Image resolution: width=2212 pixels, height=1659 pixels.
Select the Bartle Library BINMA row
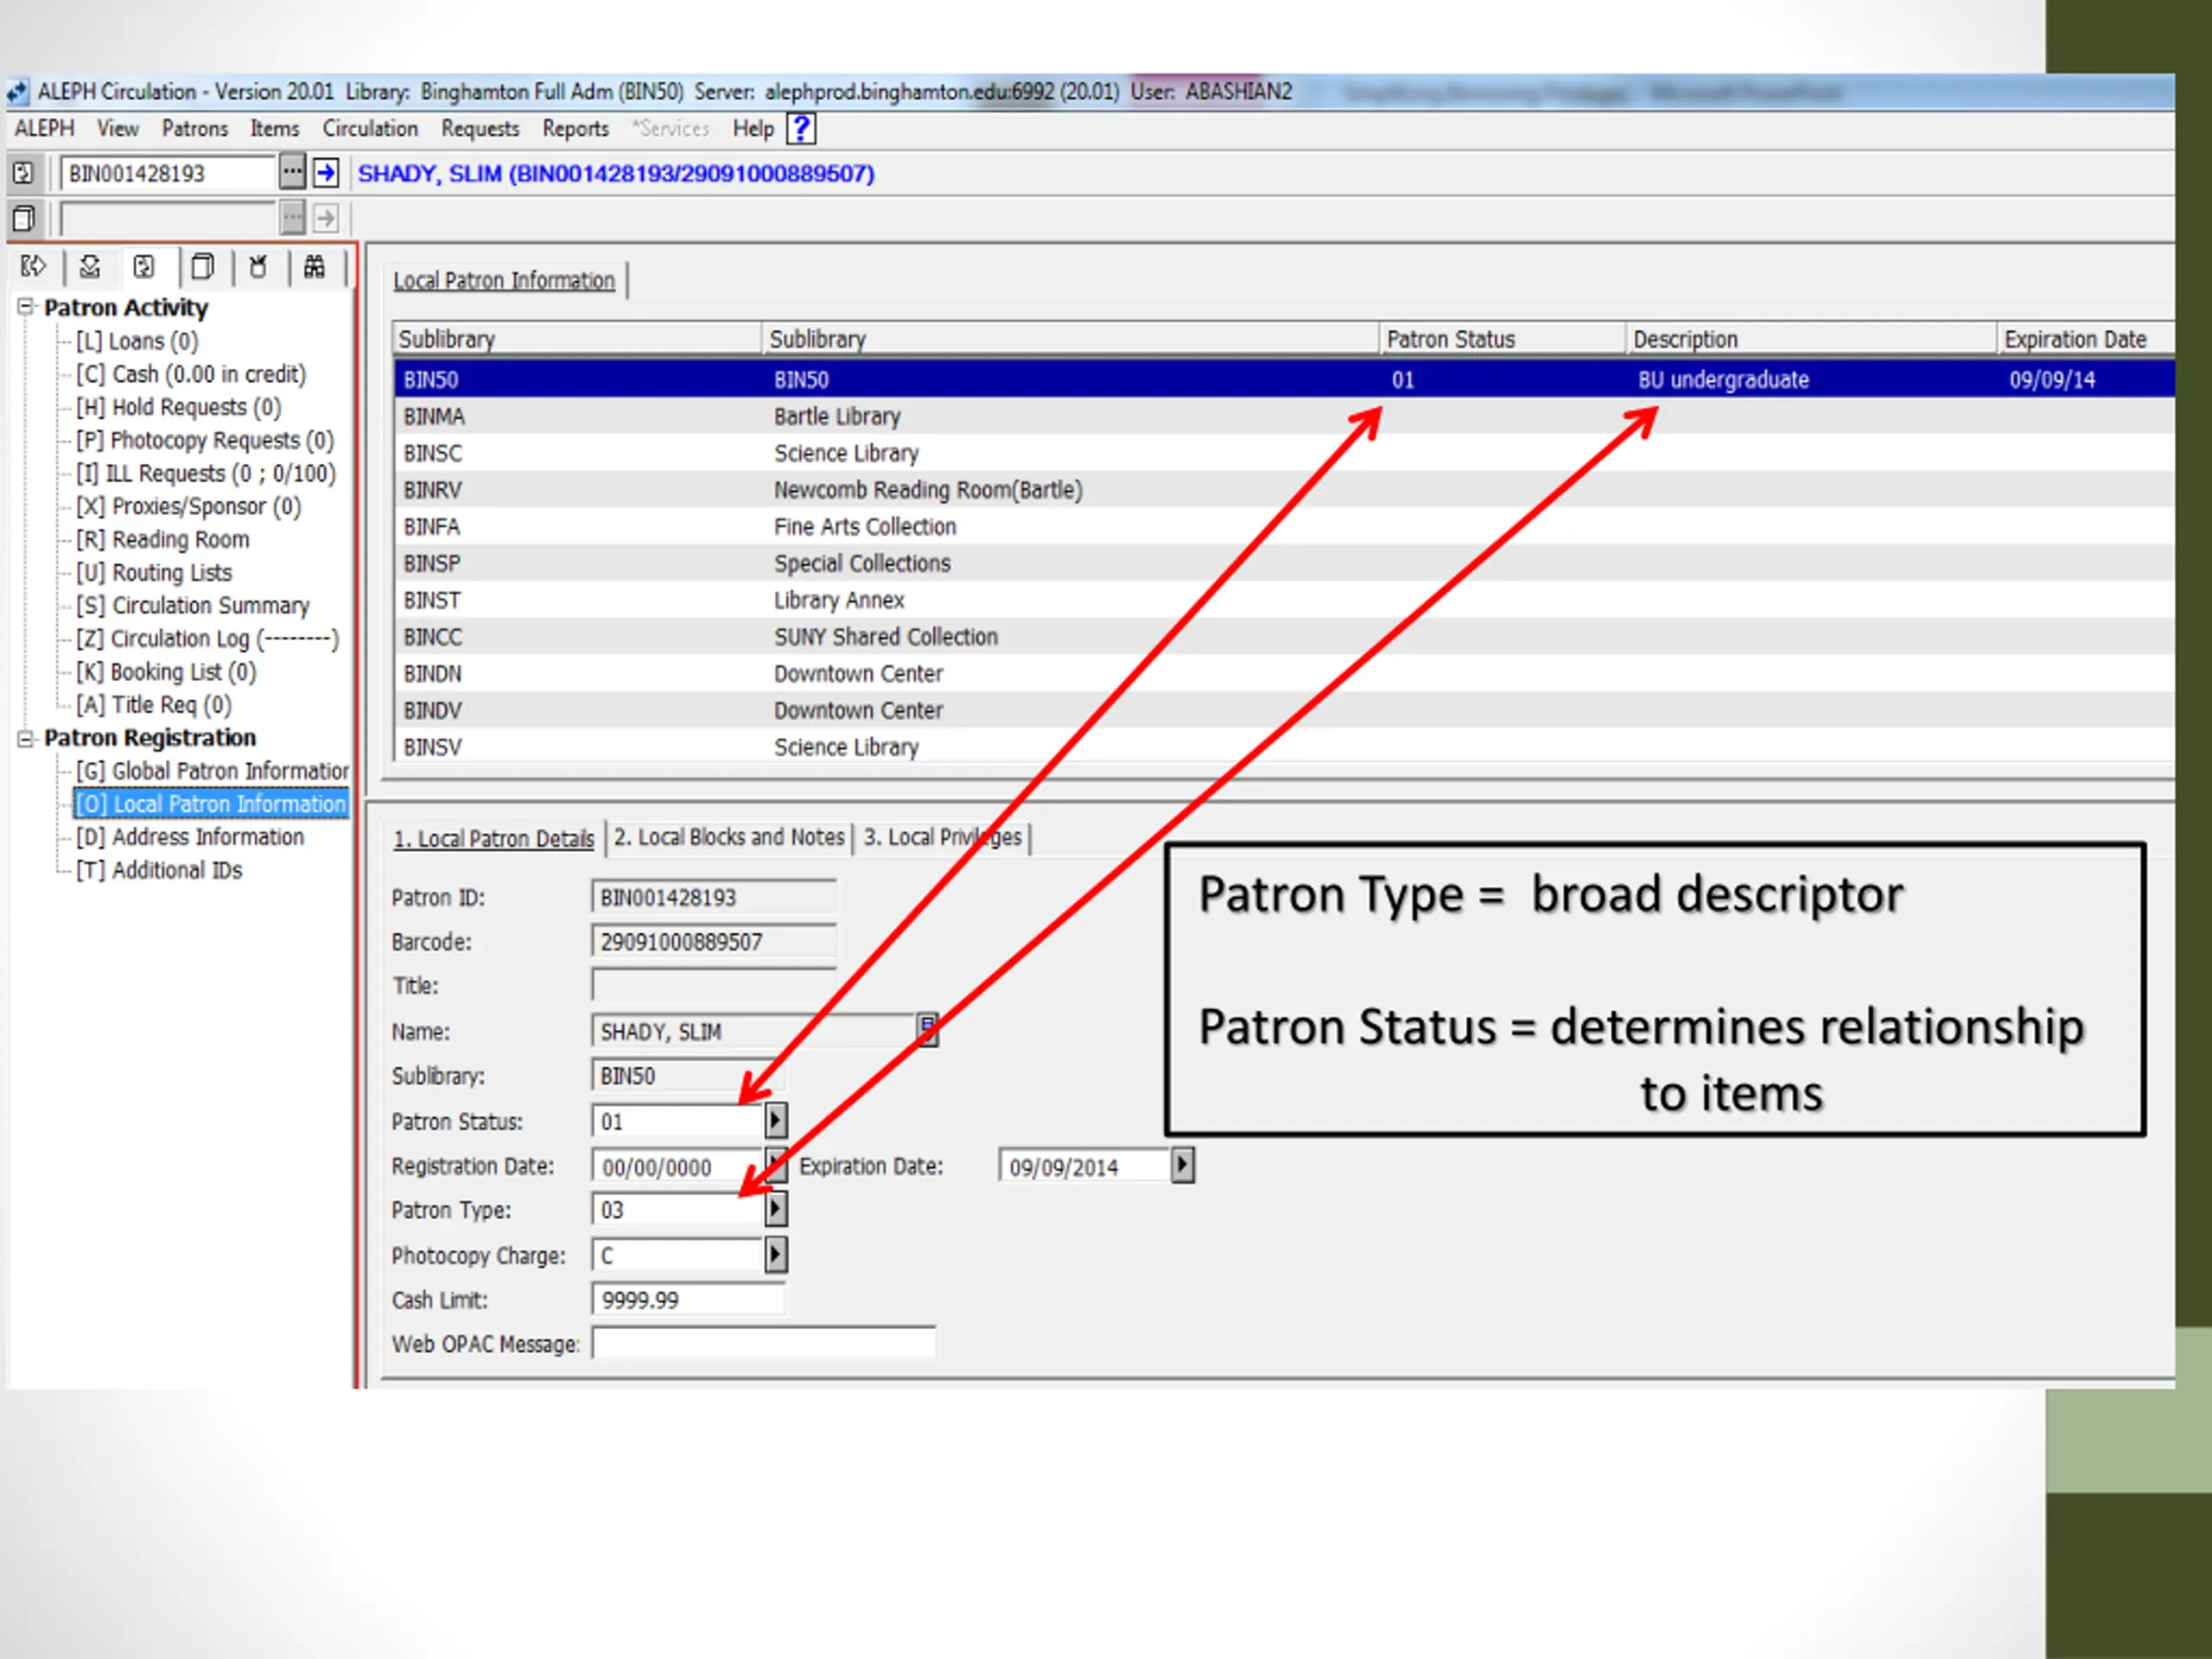[x=1284, y=416]
